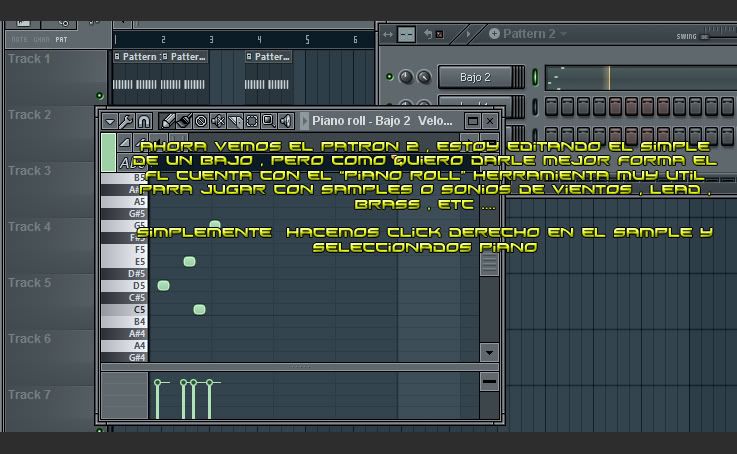Click the plus icon beside Pattern 2
737x454 pixels.
[494, 33]
